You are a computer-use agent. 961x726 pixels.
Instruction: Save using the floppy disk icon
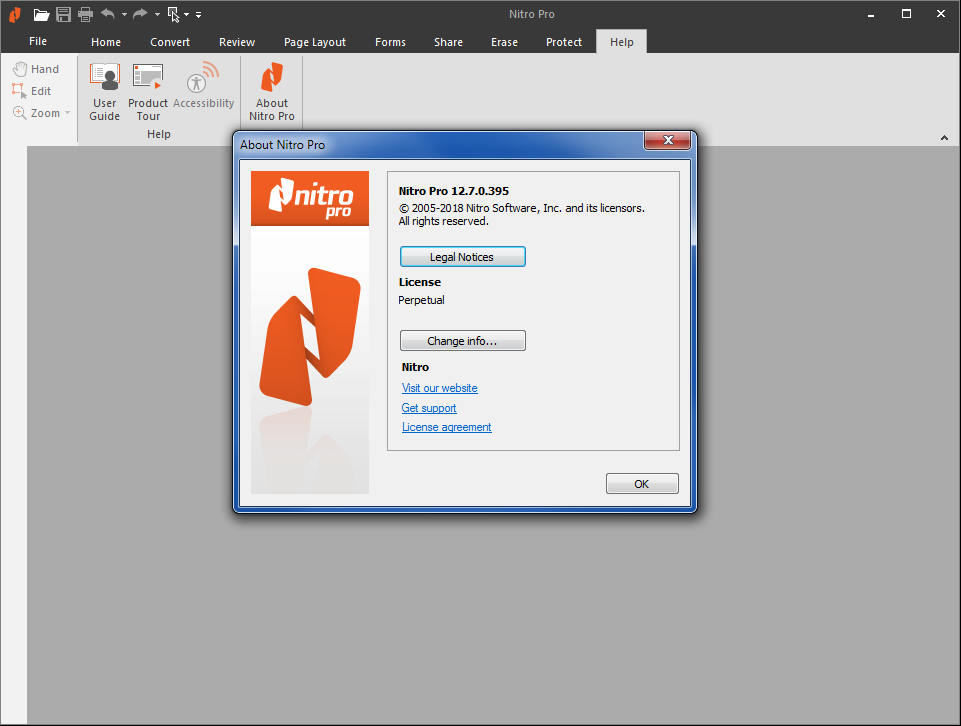[x=63, y=14]
